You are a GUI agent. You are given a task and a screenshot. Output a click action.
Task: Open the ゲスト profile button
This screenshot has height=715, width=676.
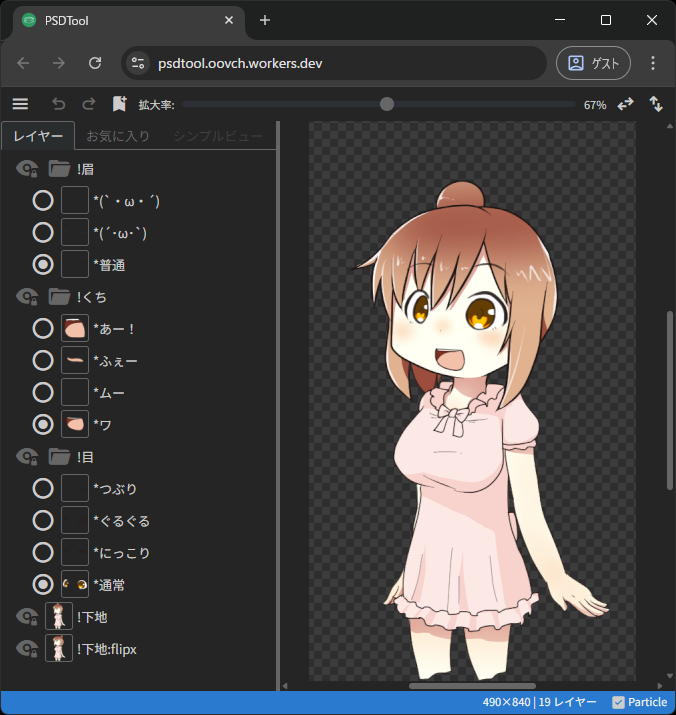(x=593, y=63)
